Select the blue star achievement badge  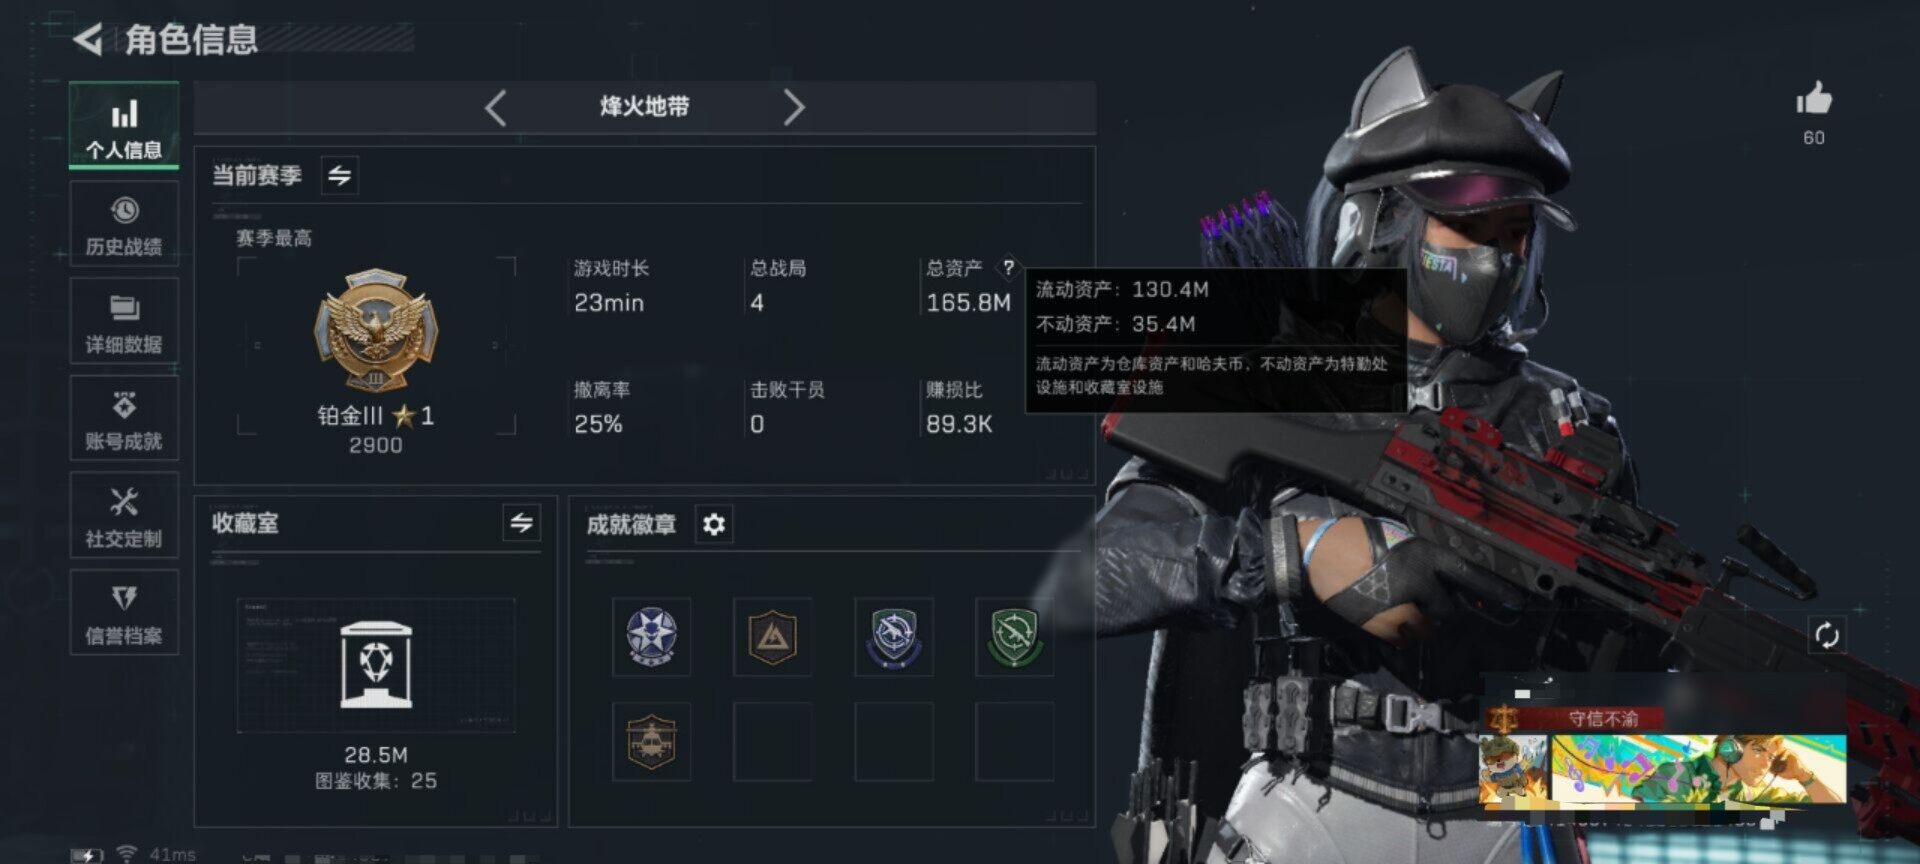tap(651, 637)
